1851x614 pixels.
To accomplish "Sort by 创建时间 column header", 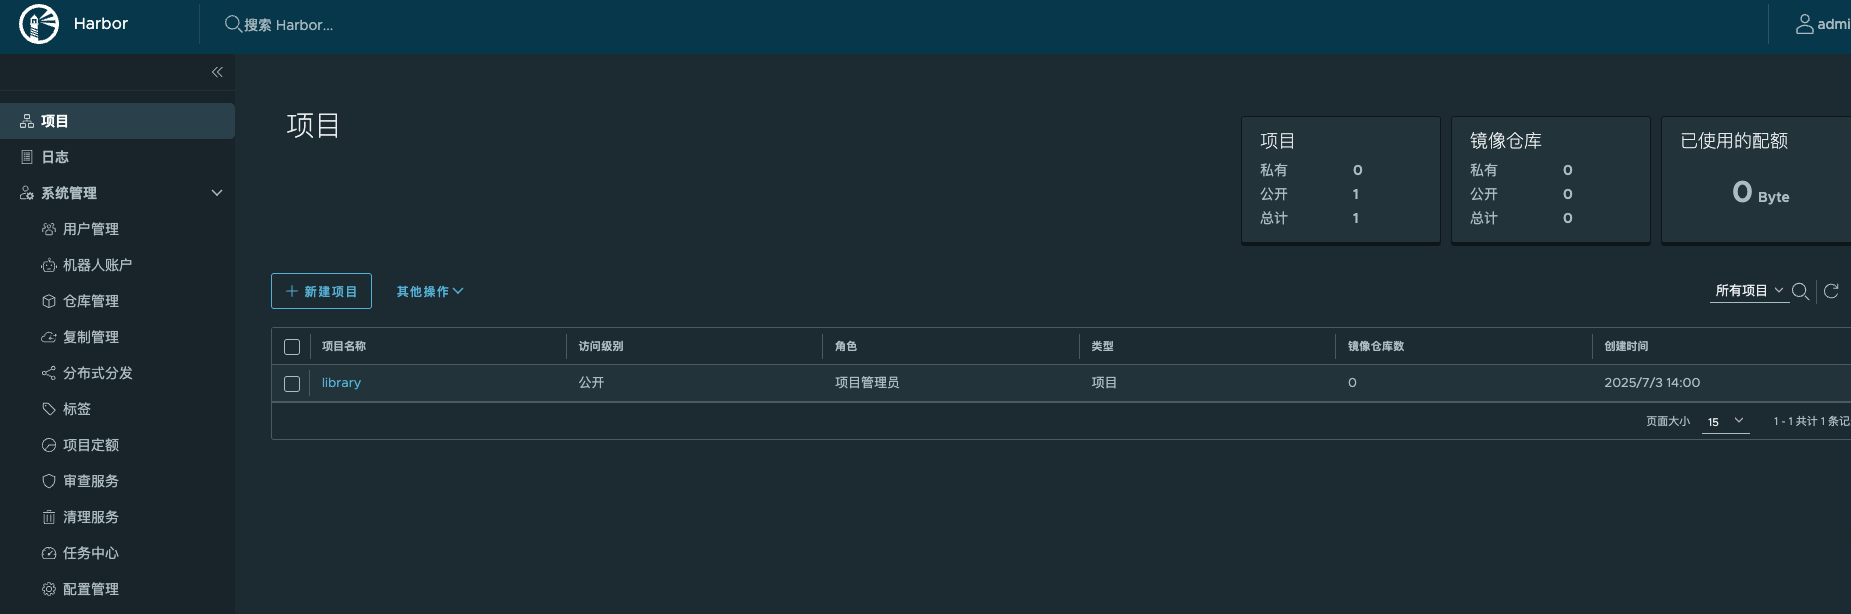I will [1626, 346].
